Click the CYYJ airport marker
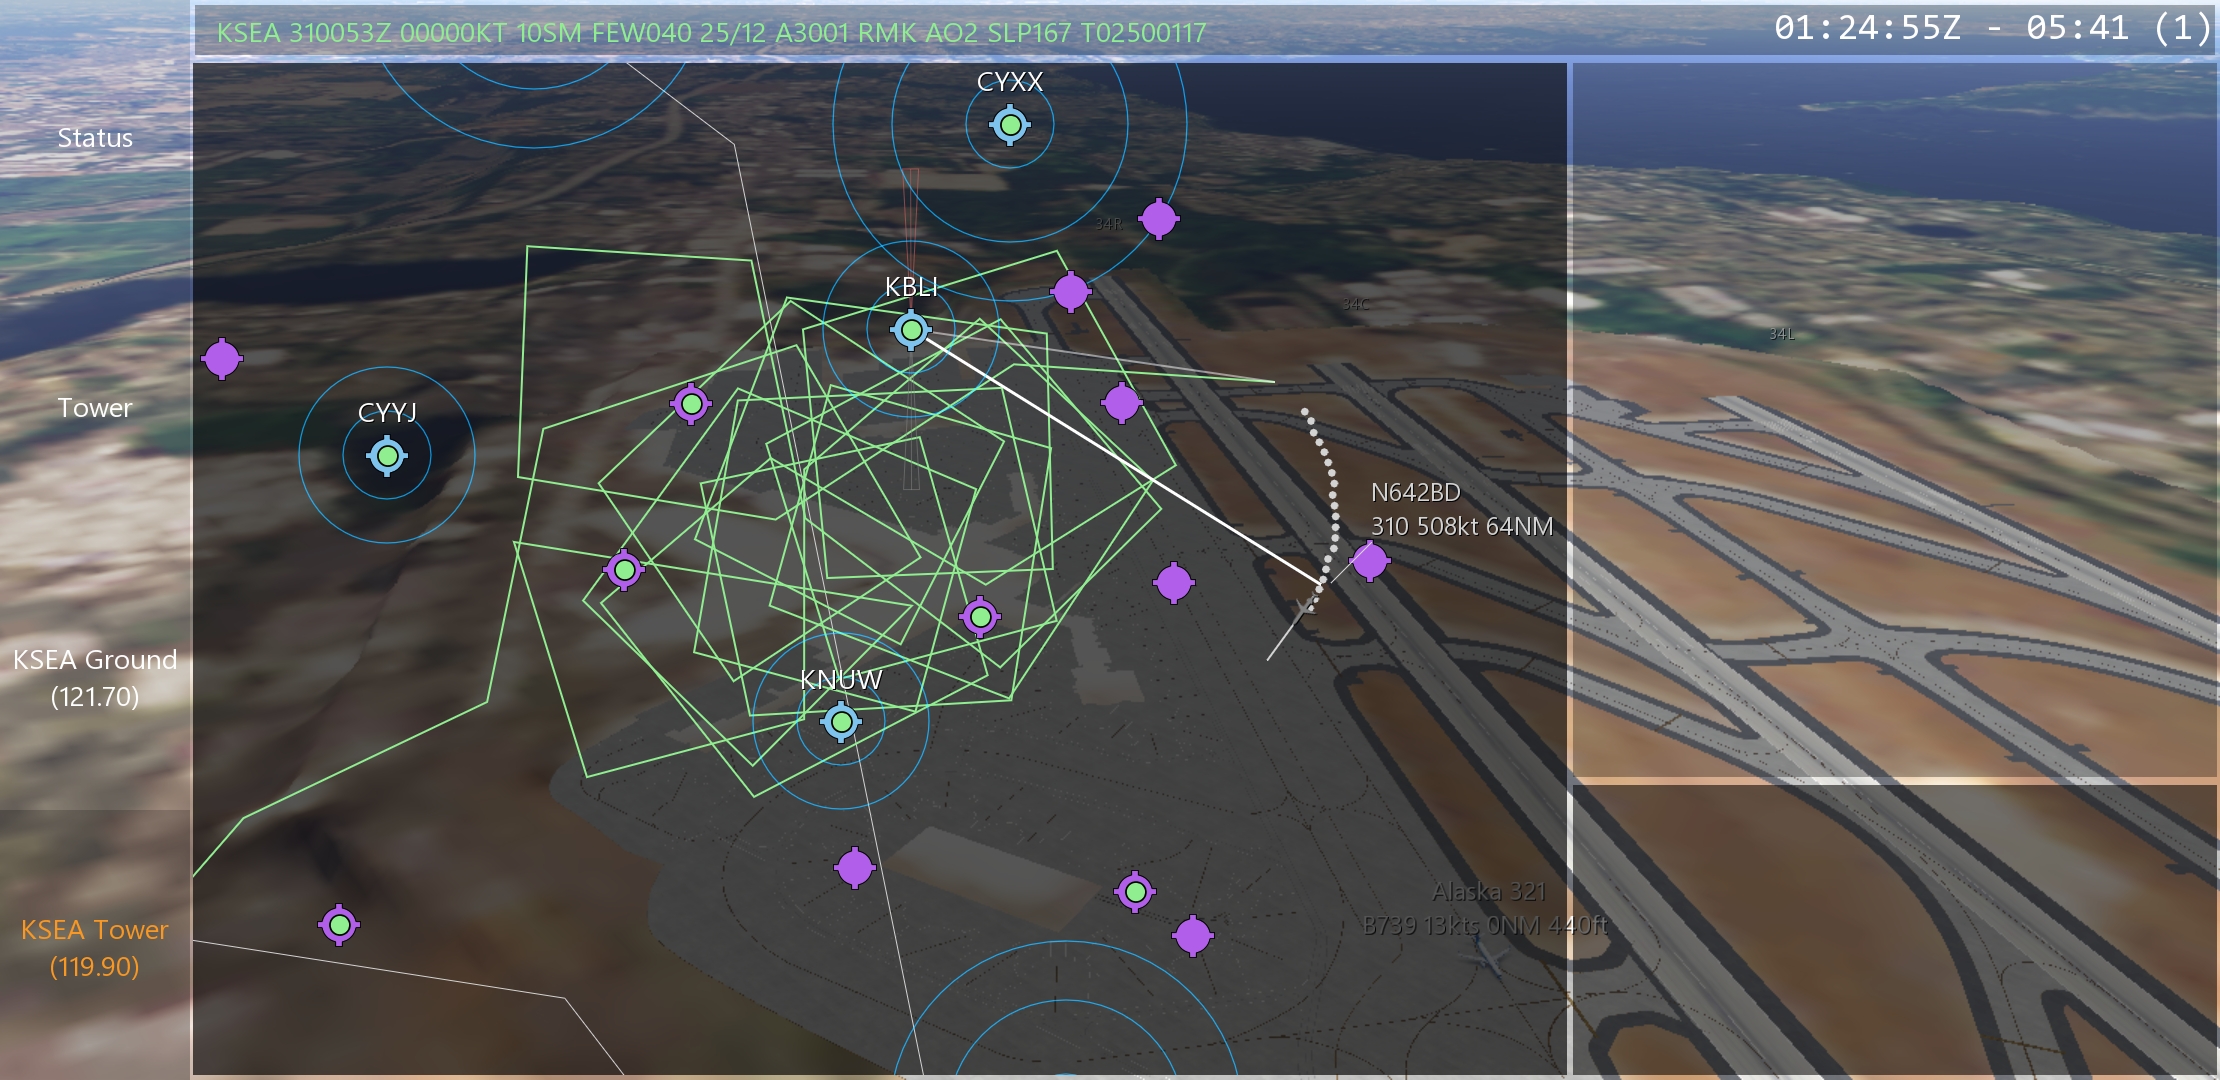Image resolution: width=2220 pixels, height=1080 pixels. pyautogui.click(x=387, y=456)
